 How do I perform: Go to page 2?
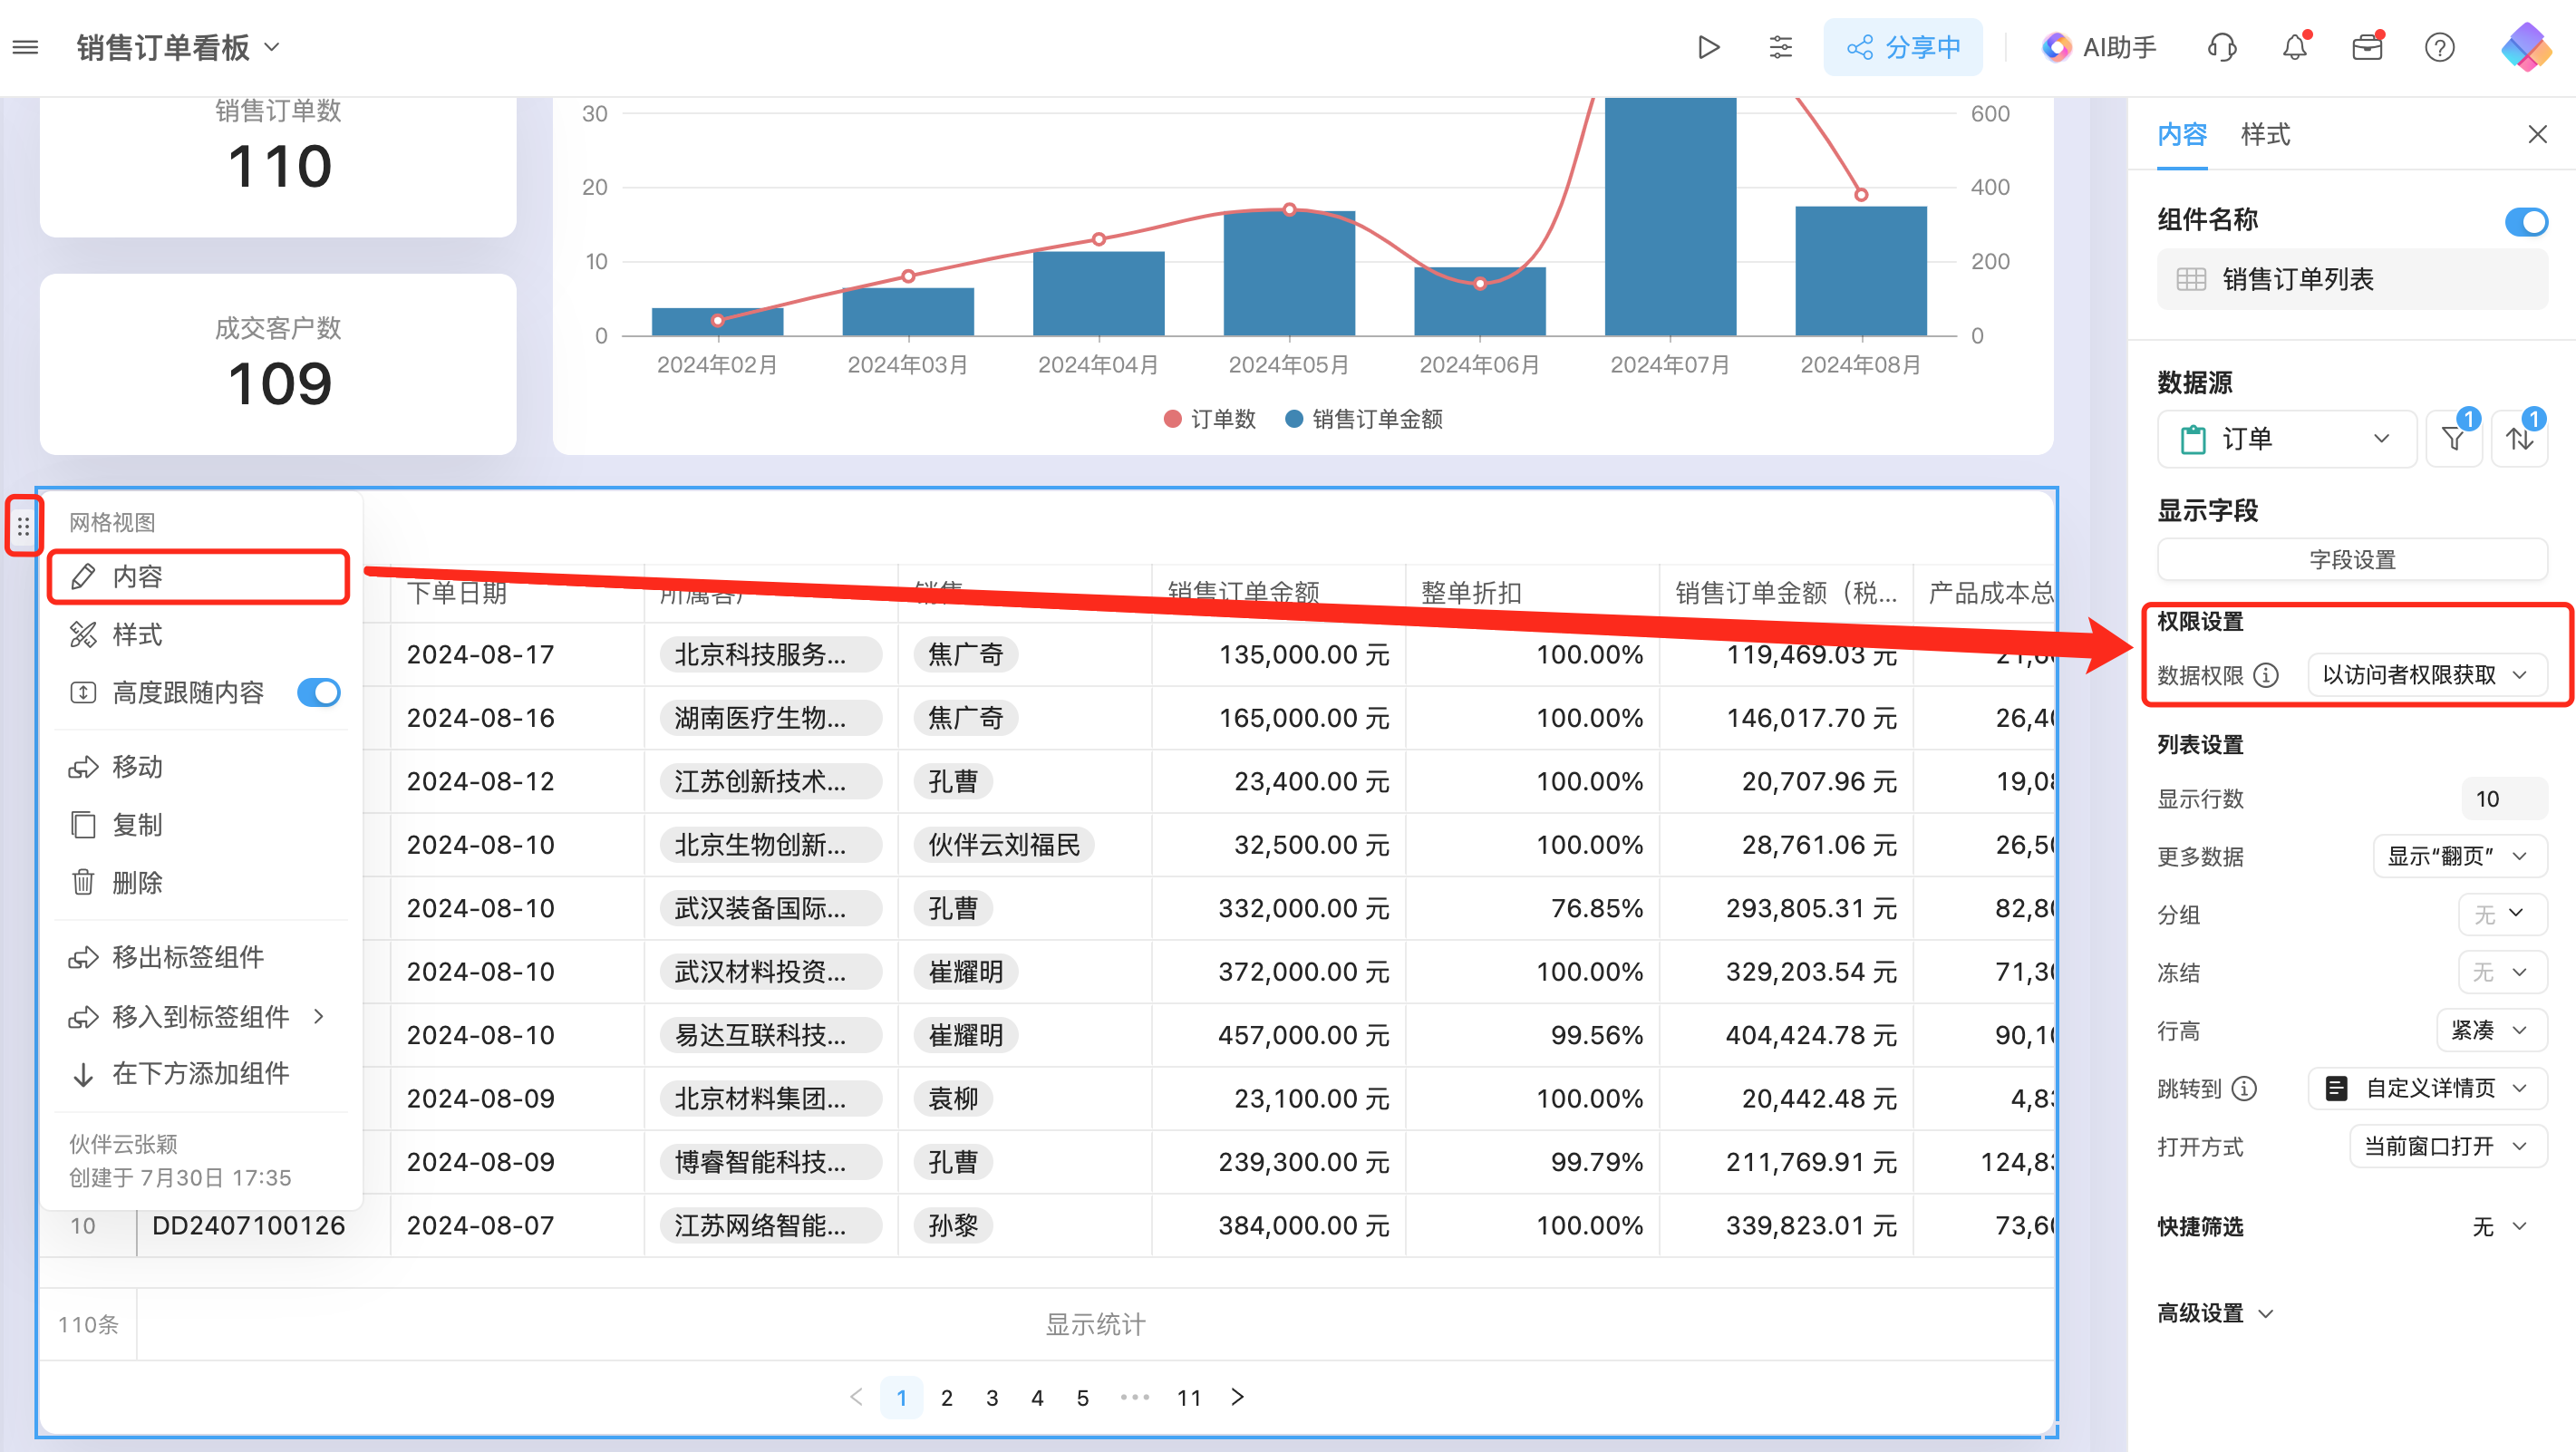[946, 1397]
